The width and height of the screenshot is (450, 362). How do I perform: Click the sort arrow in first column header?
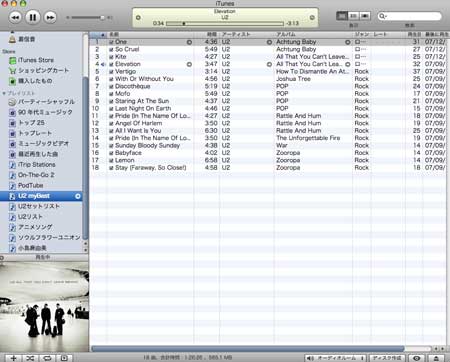(x=103, y=35)
